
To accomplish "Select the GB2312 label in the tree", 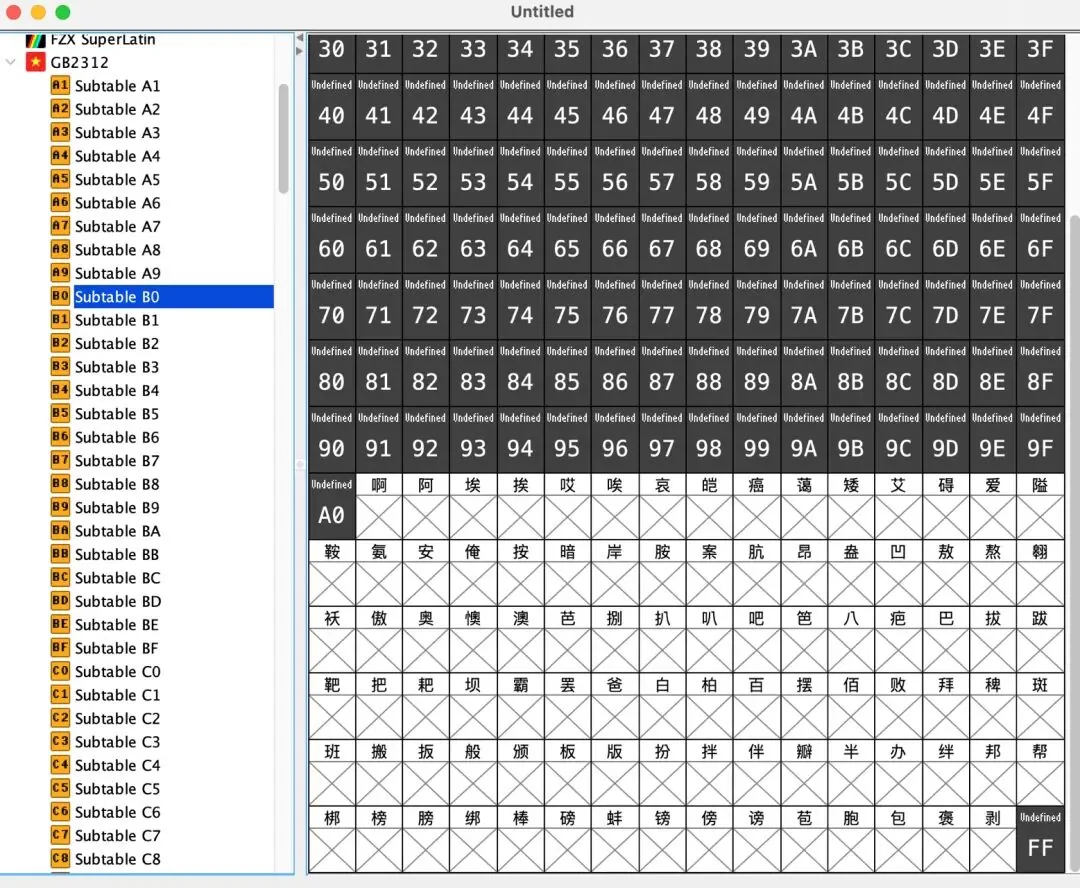I will pyautogui.click(x=79, y=62).
